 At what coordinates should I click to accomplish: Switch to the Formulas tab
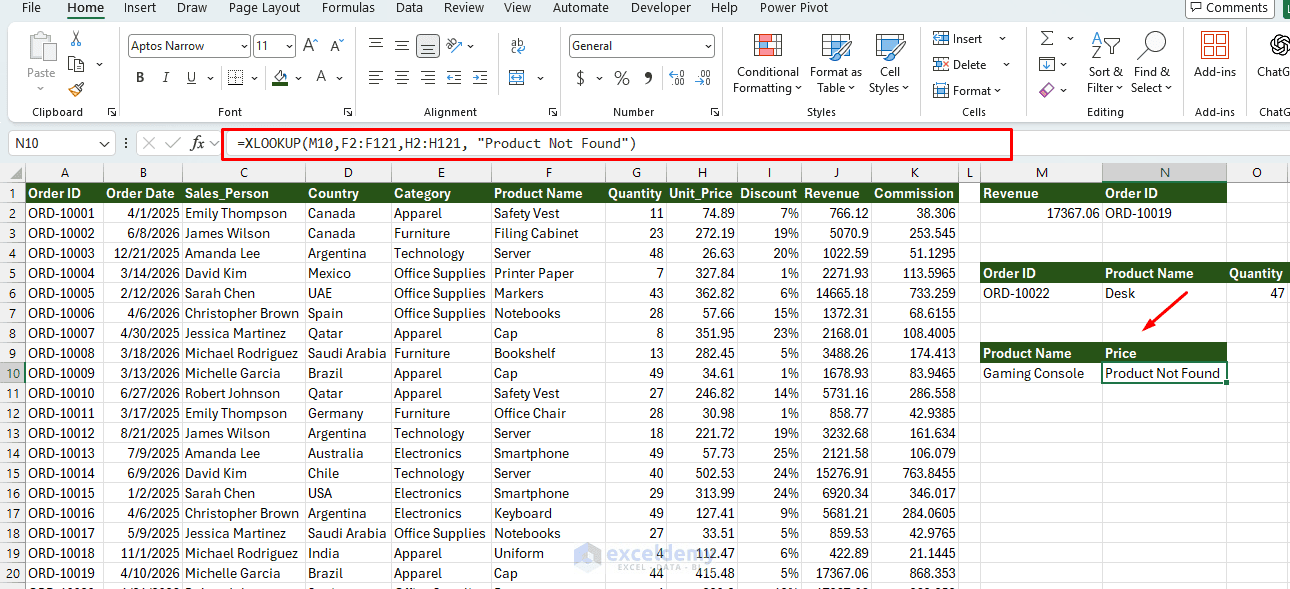pos(348,8)
